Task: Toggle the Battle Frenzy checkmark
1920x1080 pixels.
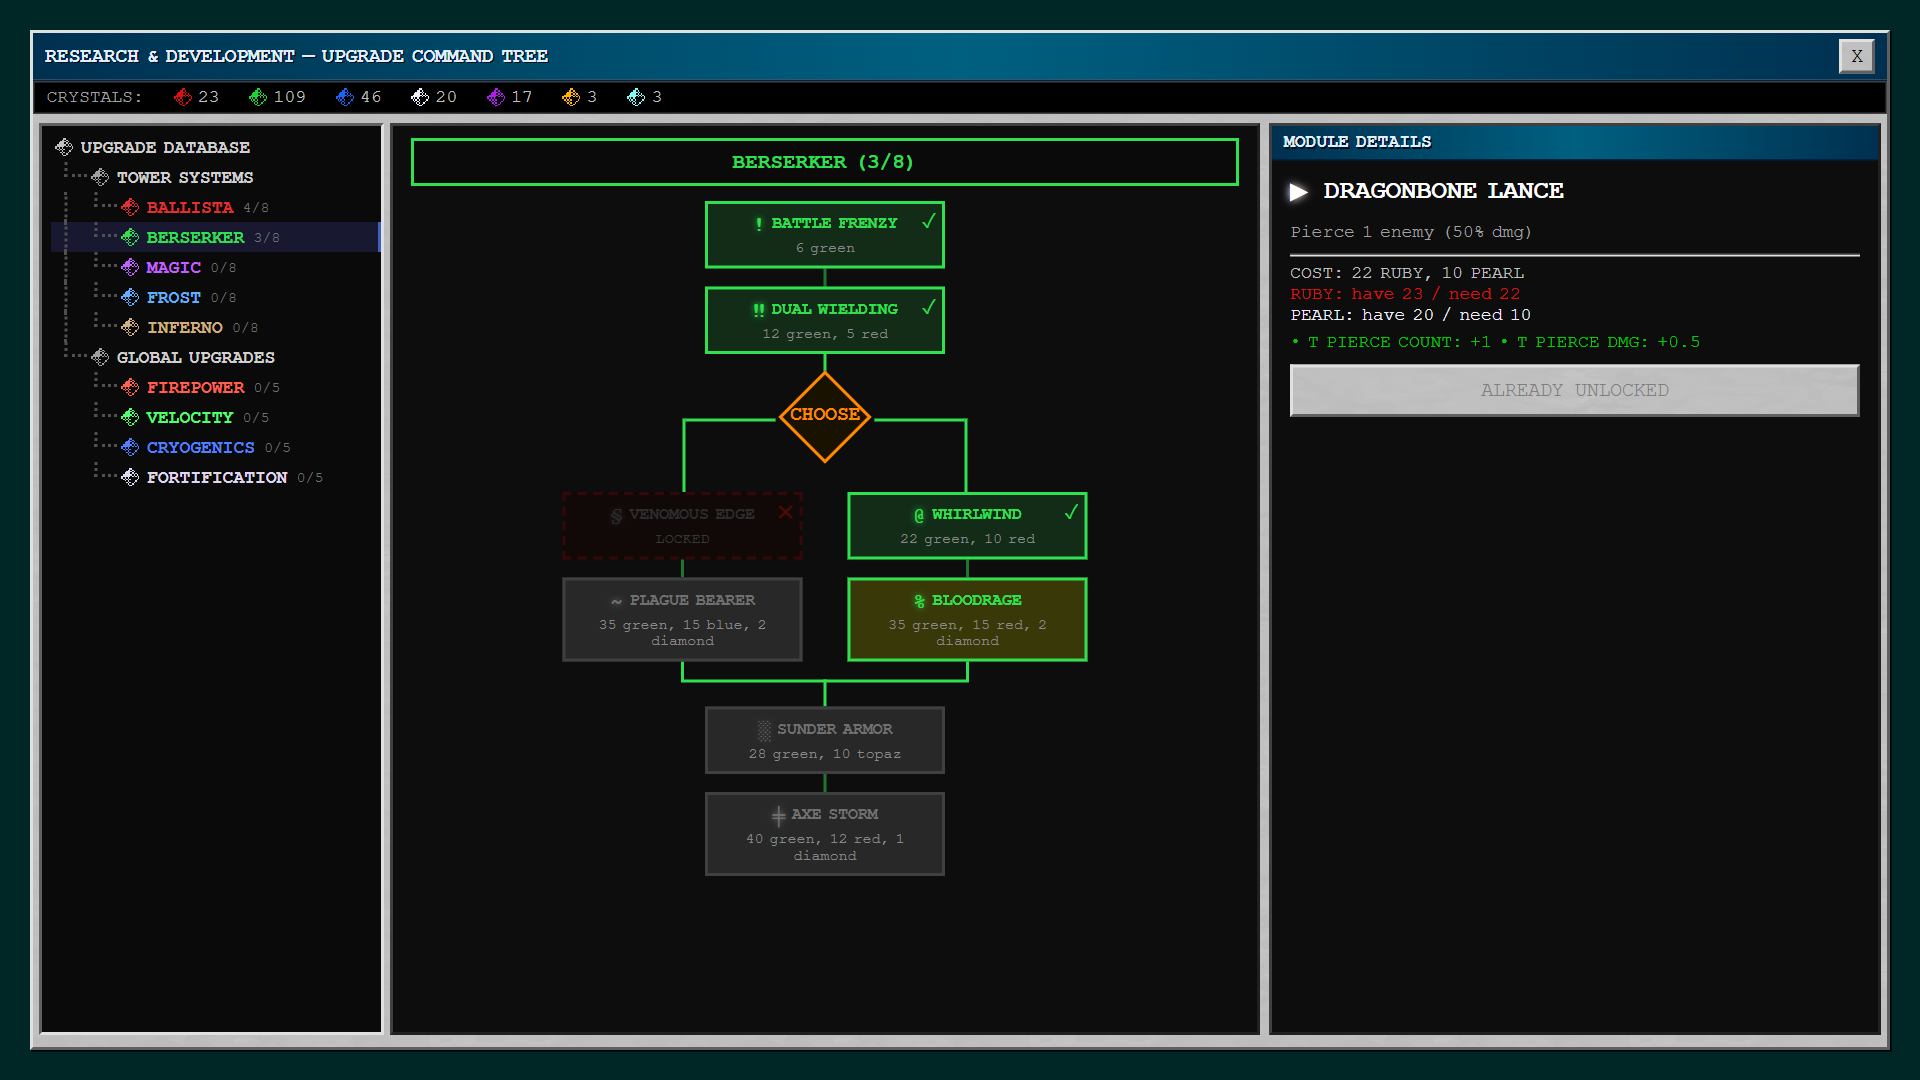Action: (x=928, y=221)
